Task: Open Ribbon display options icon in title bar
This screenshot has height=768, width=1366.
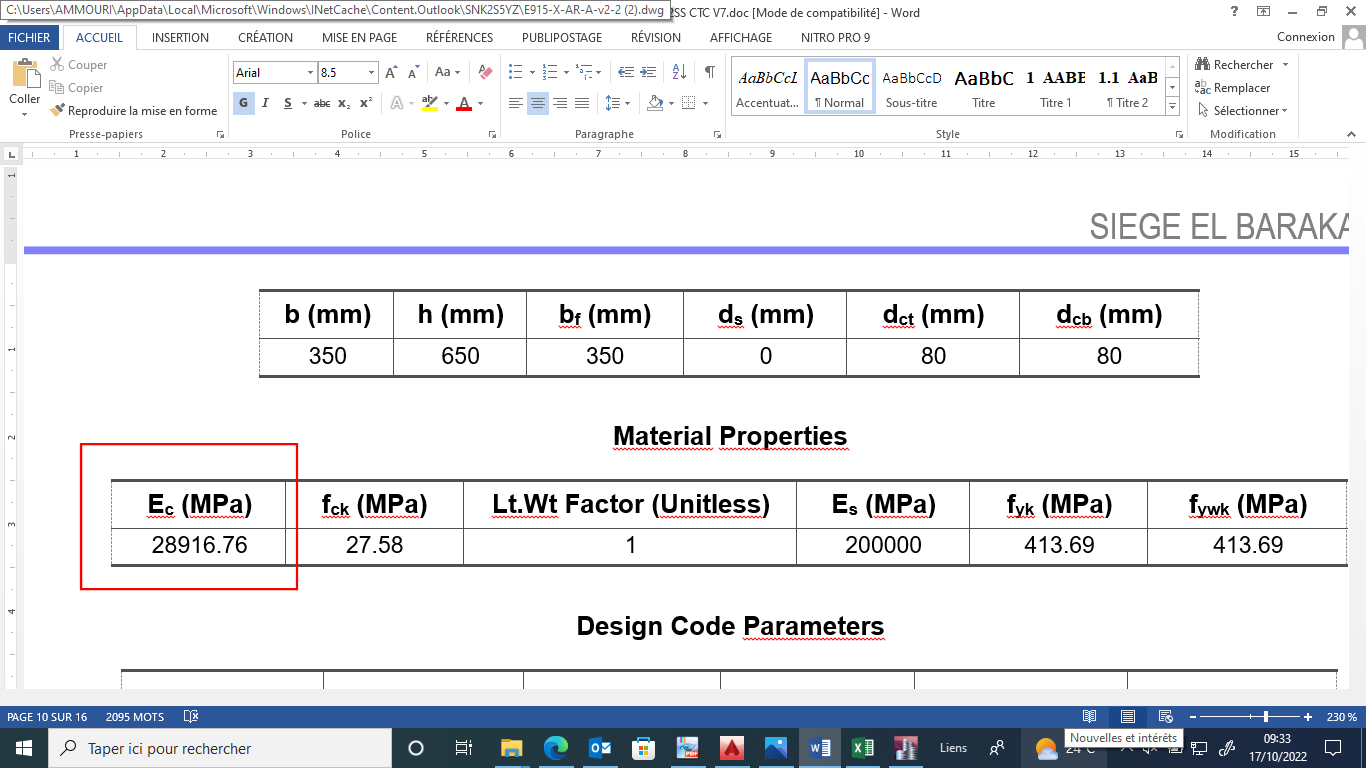Action: click(1263, 12)
